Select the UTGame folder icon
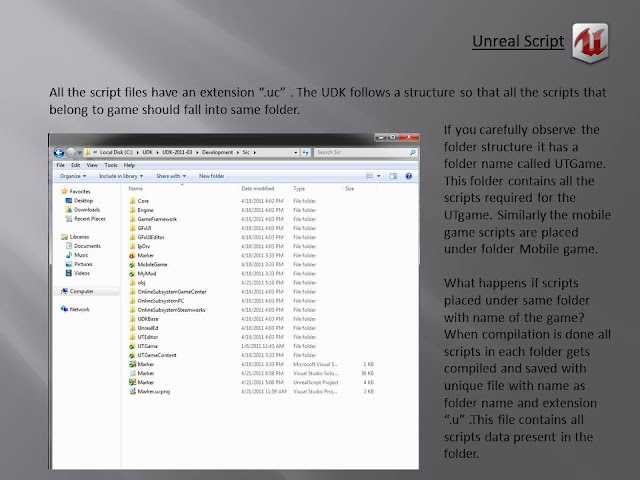Screen dimensions: 640x480 pos(132,346)
